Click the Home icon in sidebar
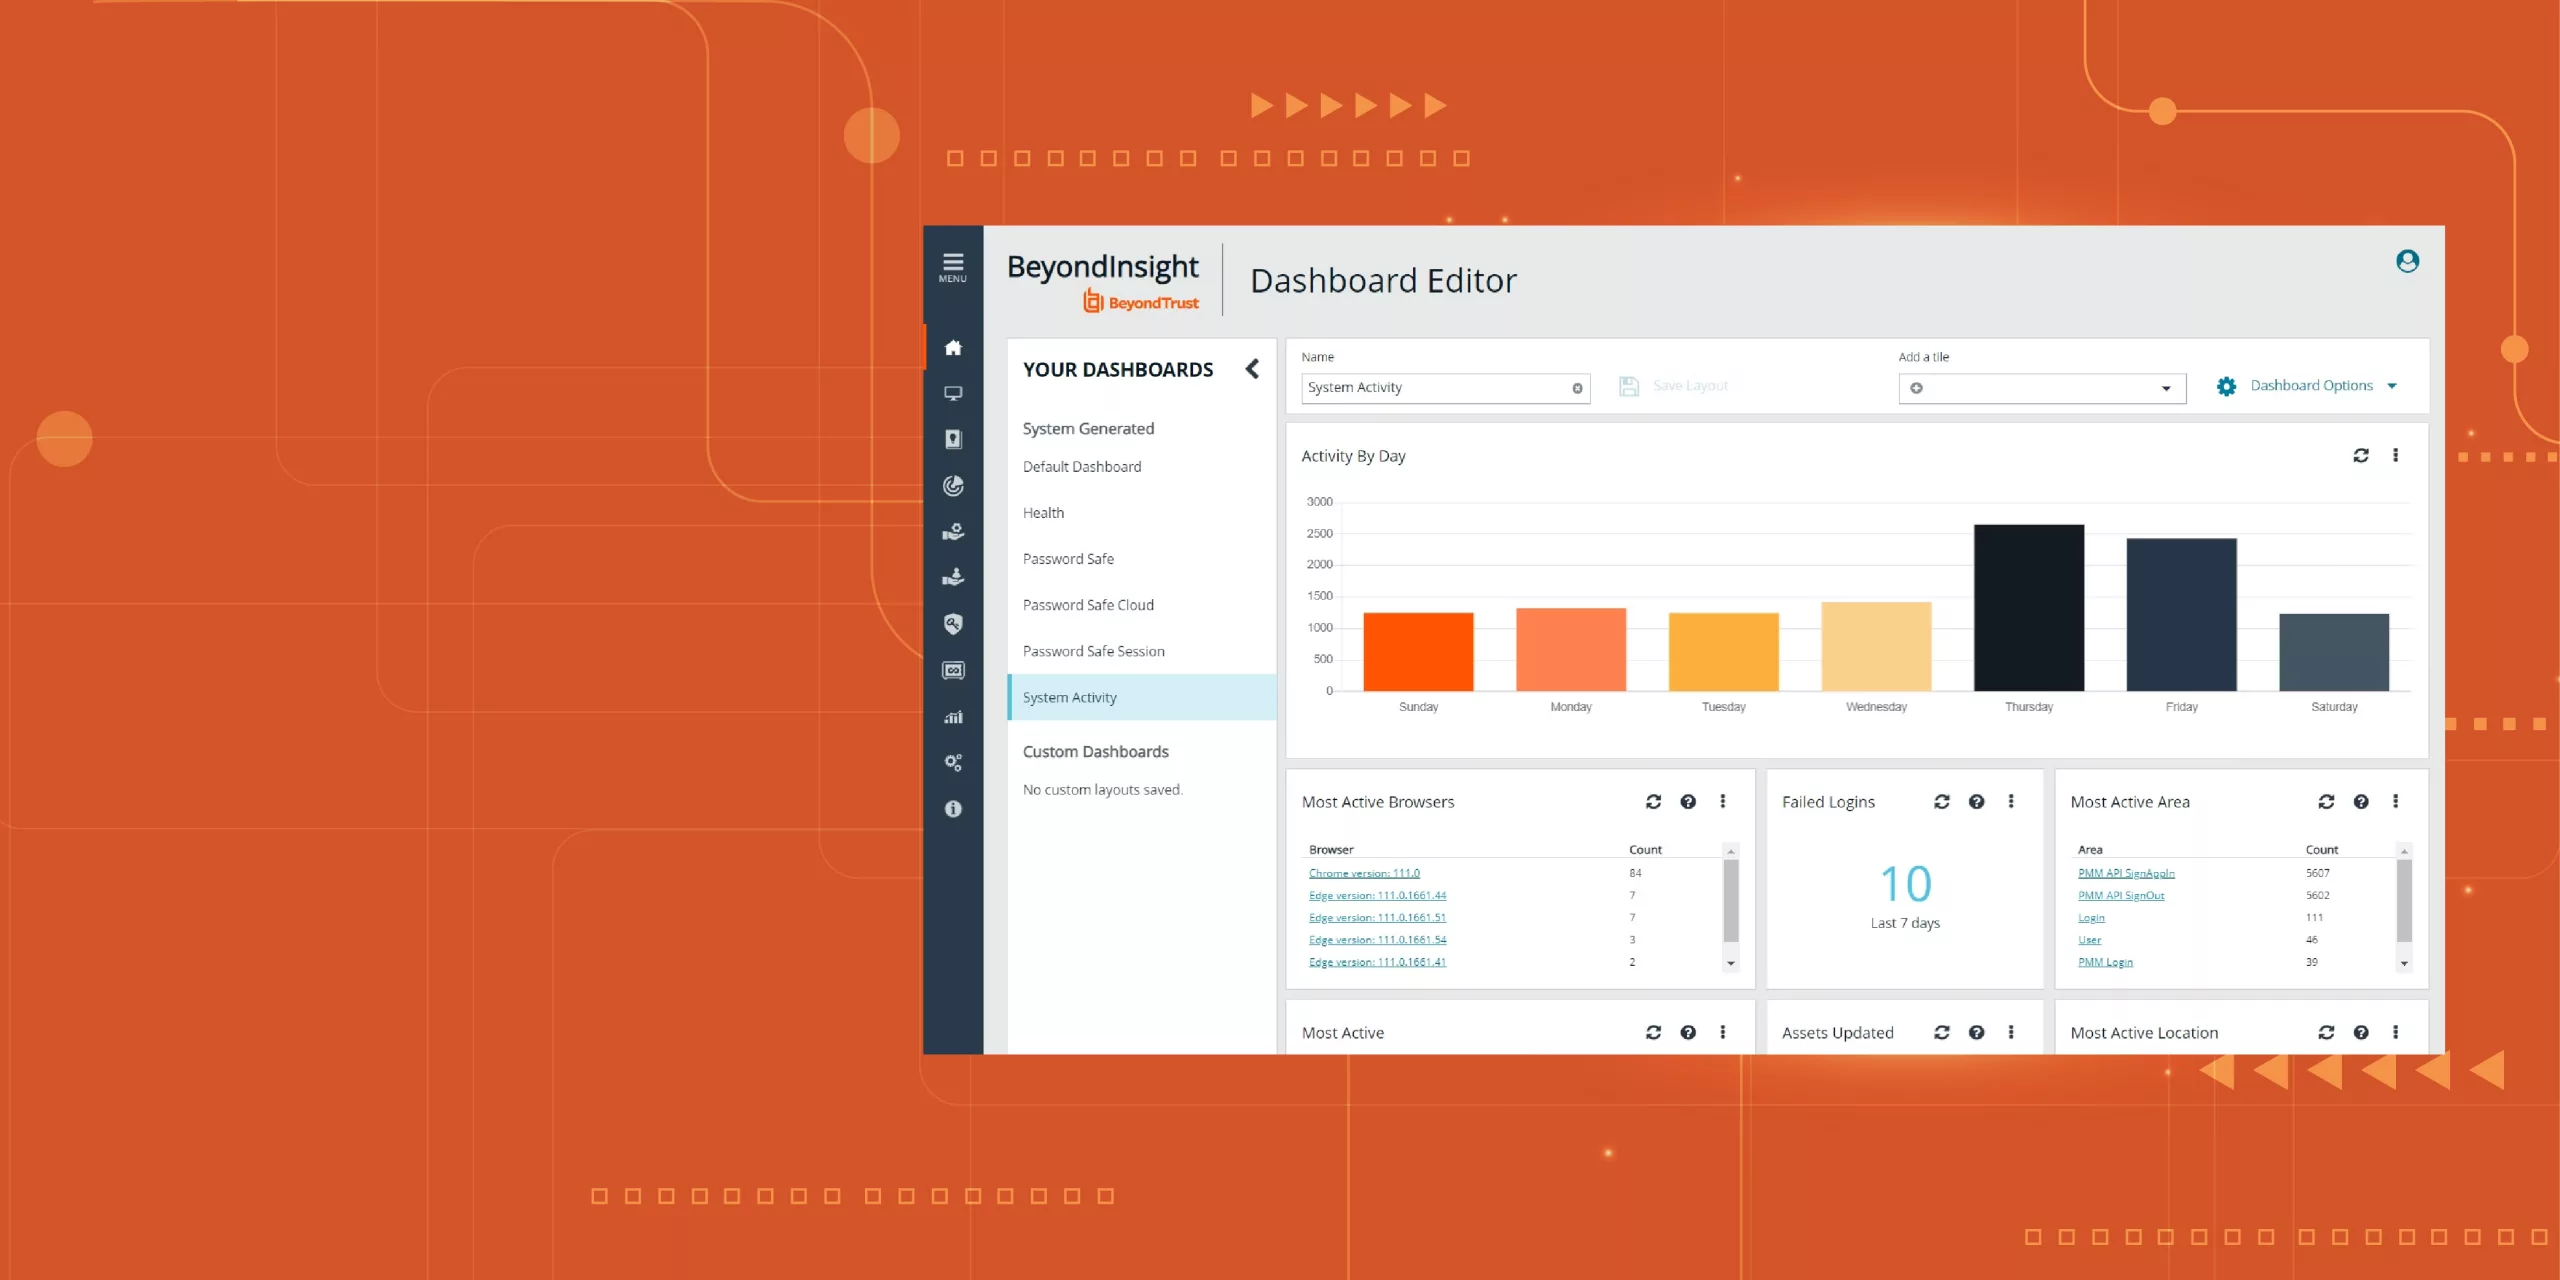Screen dimensions: 2560x1280 [953, 347]
